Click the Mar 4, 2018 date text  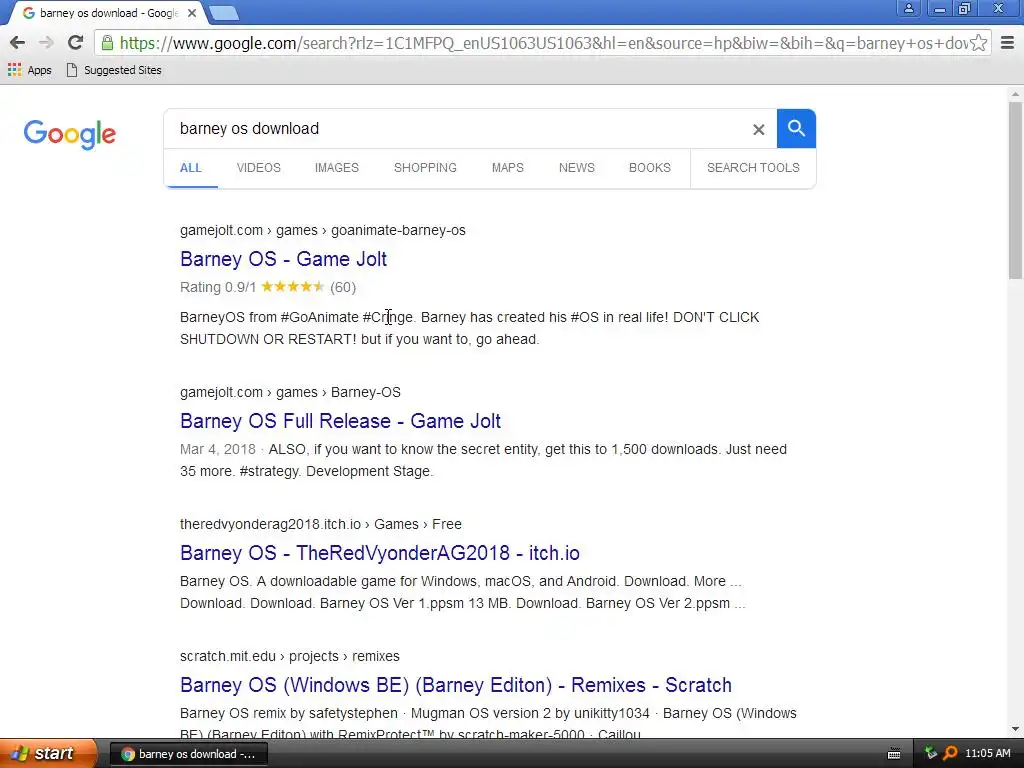tap(217, 449)
